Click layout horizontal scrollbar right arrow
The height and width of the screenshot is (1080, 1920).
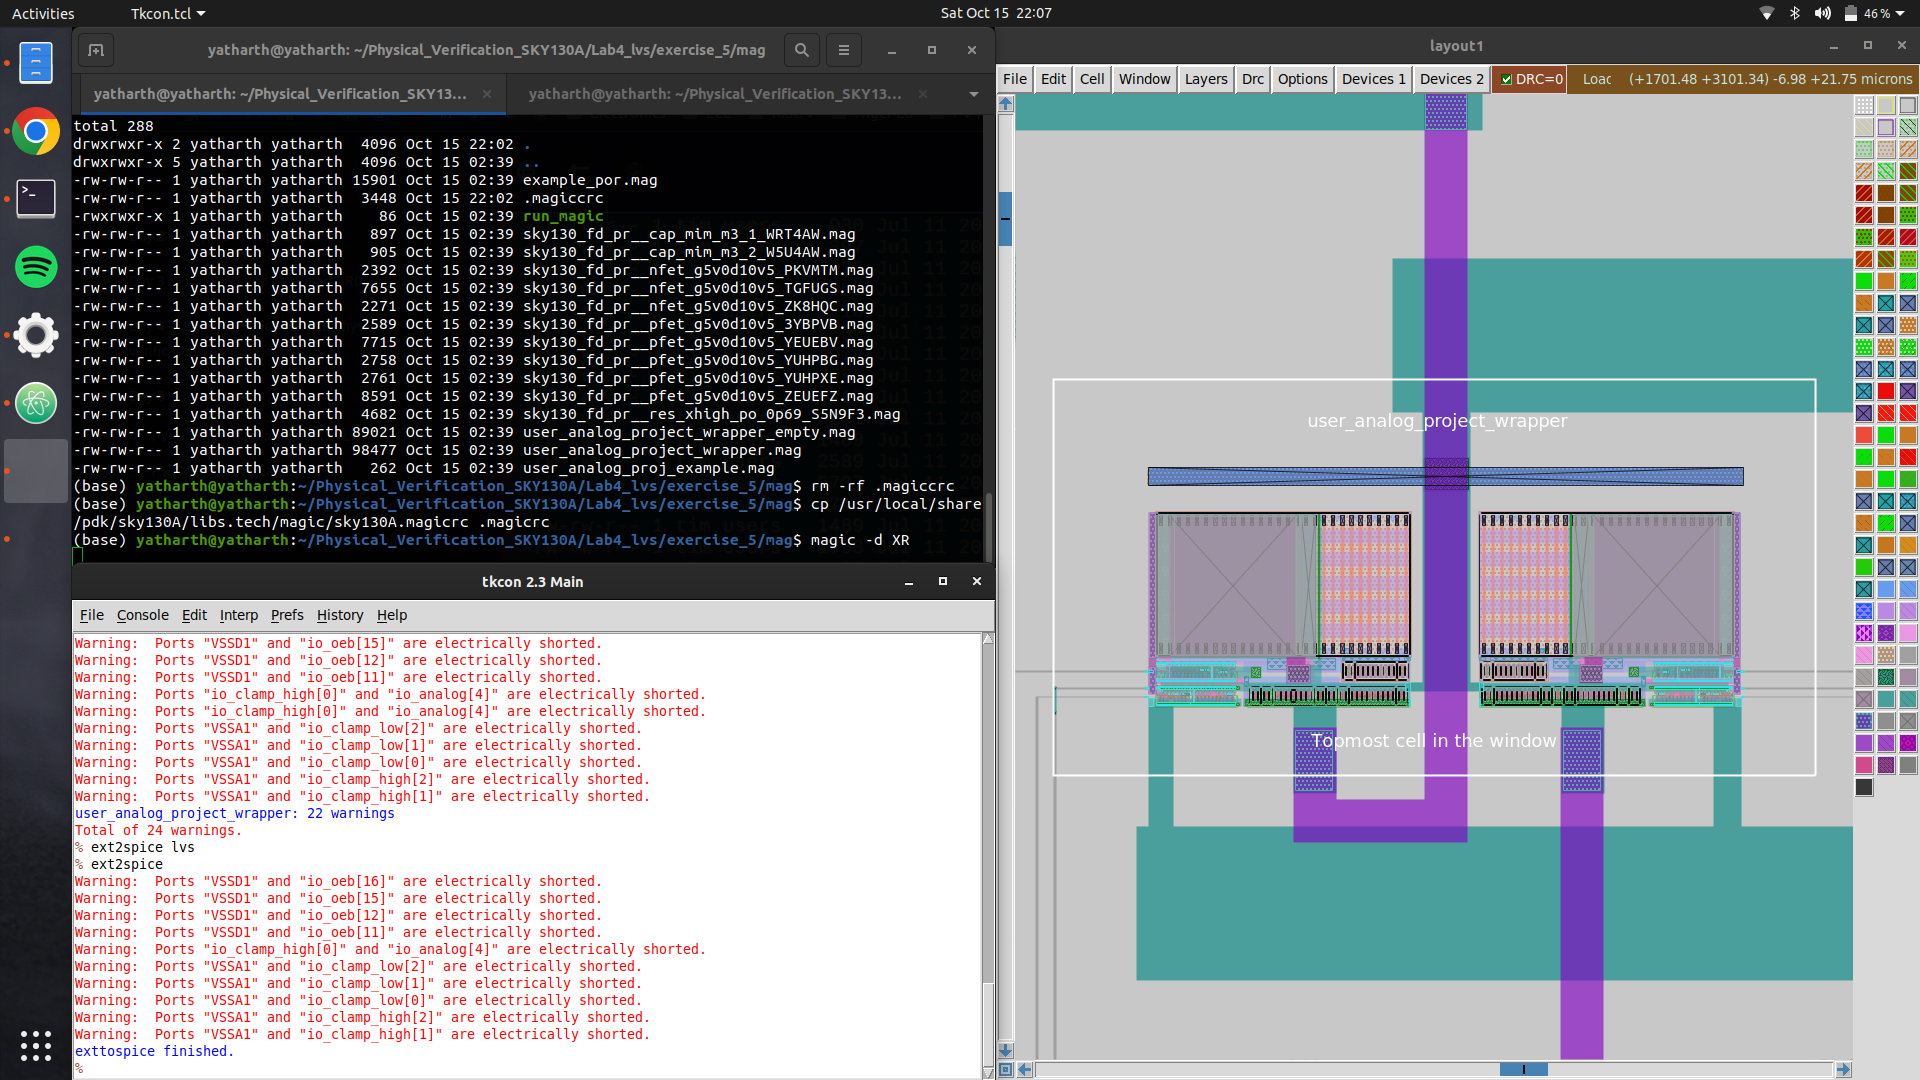[1843, 1069]
